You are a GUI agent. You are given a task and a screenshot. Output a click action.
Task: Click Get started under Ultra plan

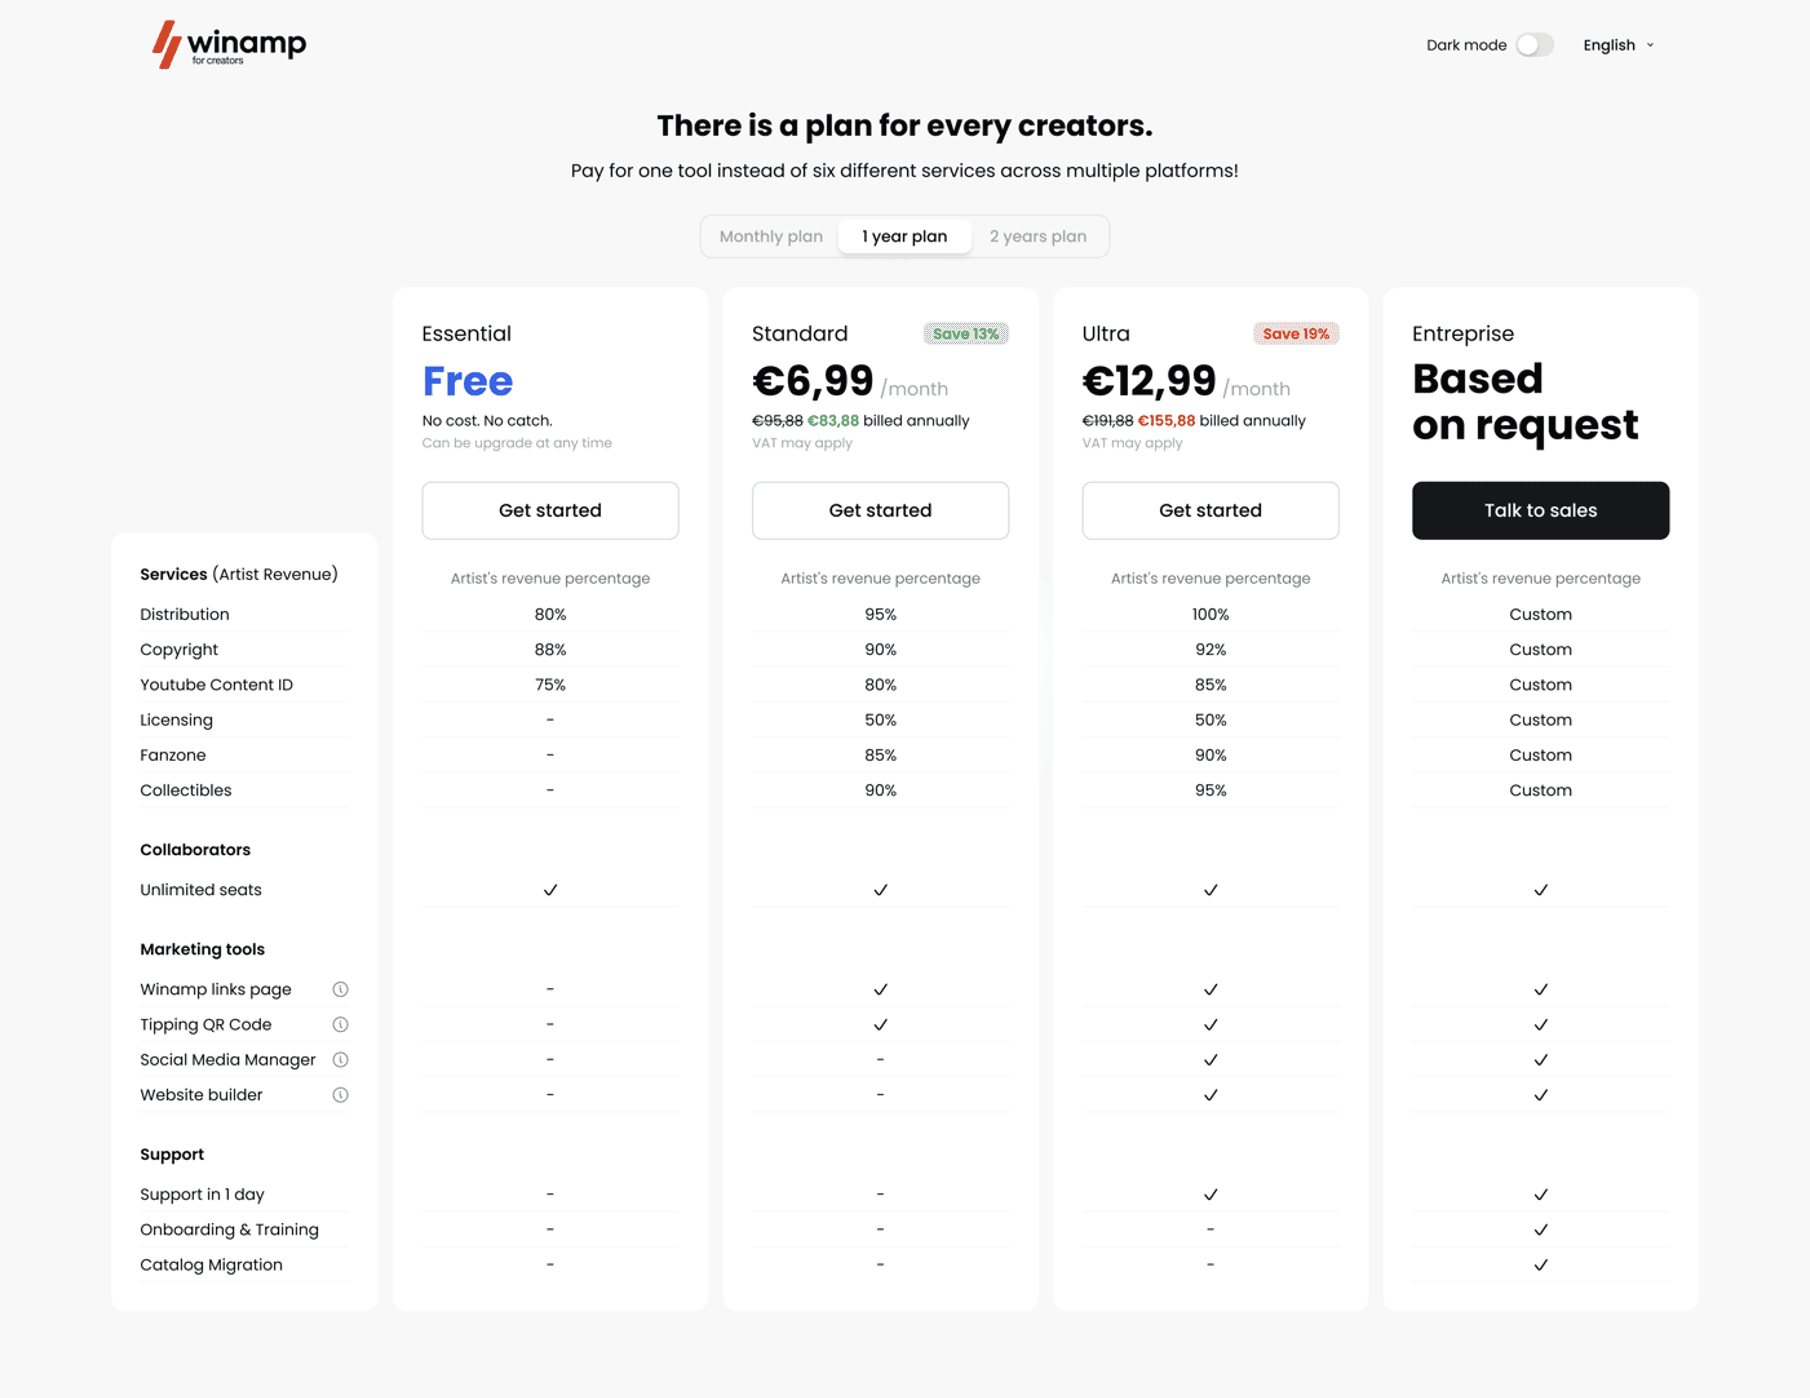[1210, 511]
